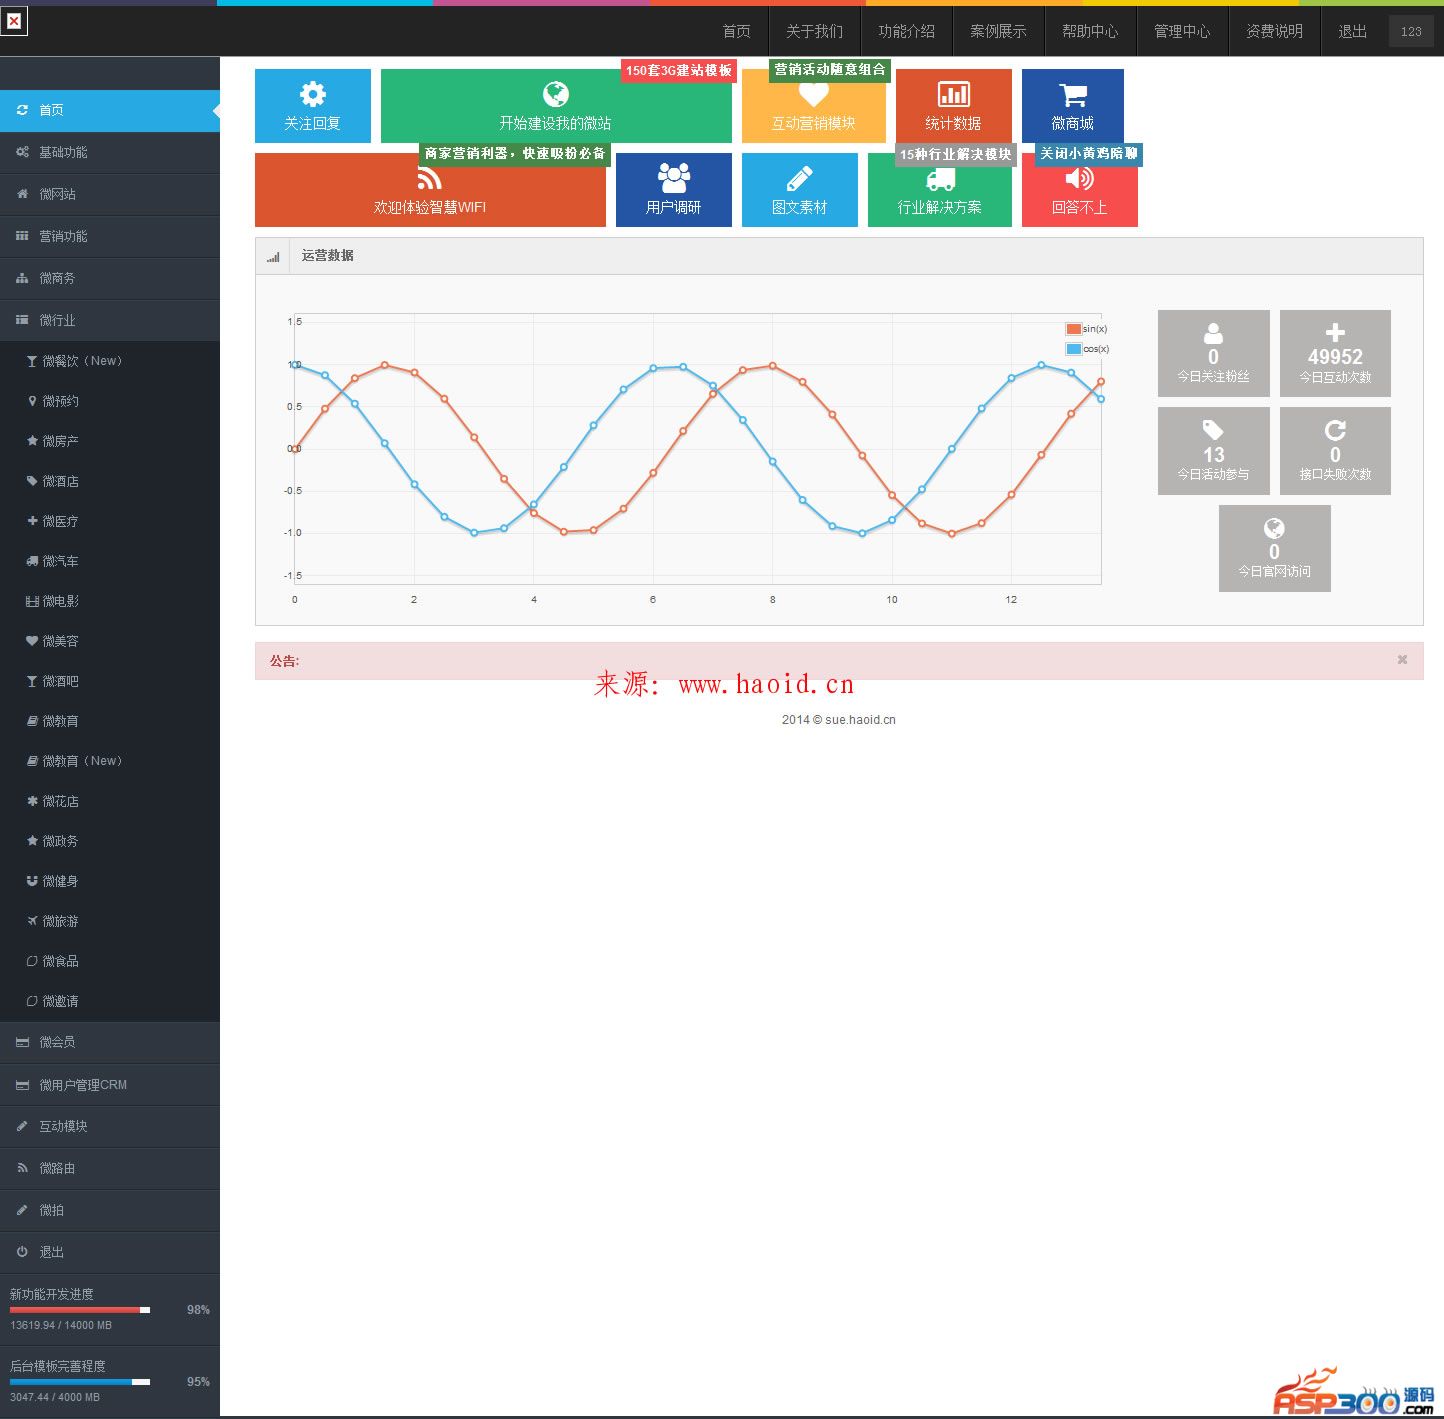The width and height of the screenshot is (1444, 1419).
Task: Click 退出 in the top navigation bar
Action: tap(1353, 31)
